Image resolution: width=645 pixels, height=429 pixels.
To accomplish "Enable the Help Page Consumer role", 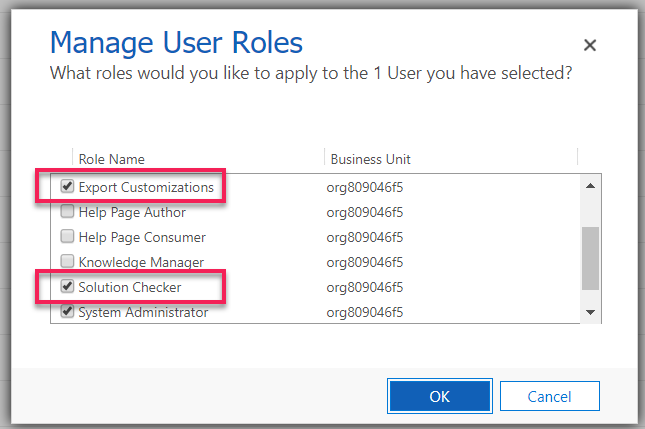I will (x=67, y=237).
